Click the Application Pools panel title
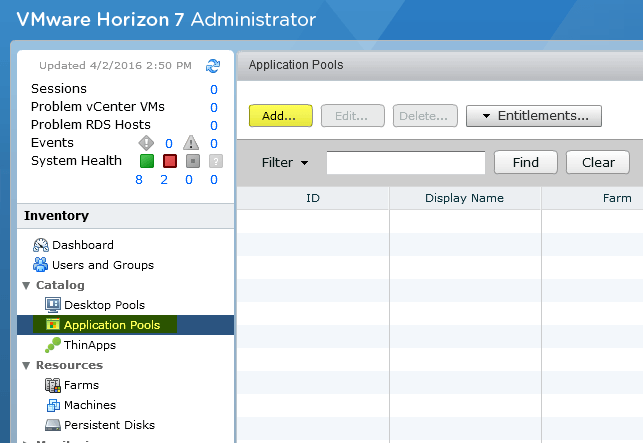Image resolution: width=643 pixels, height=443 pixels. point(296,65)
